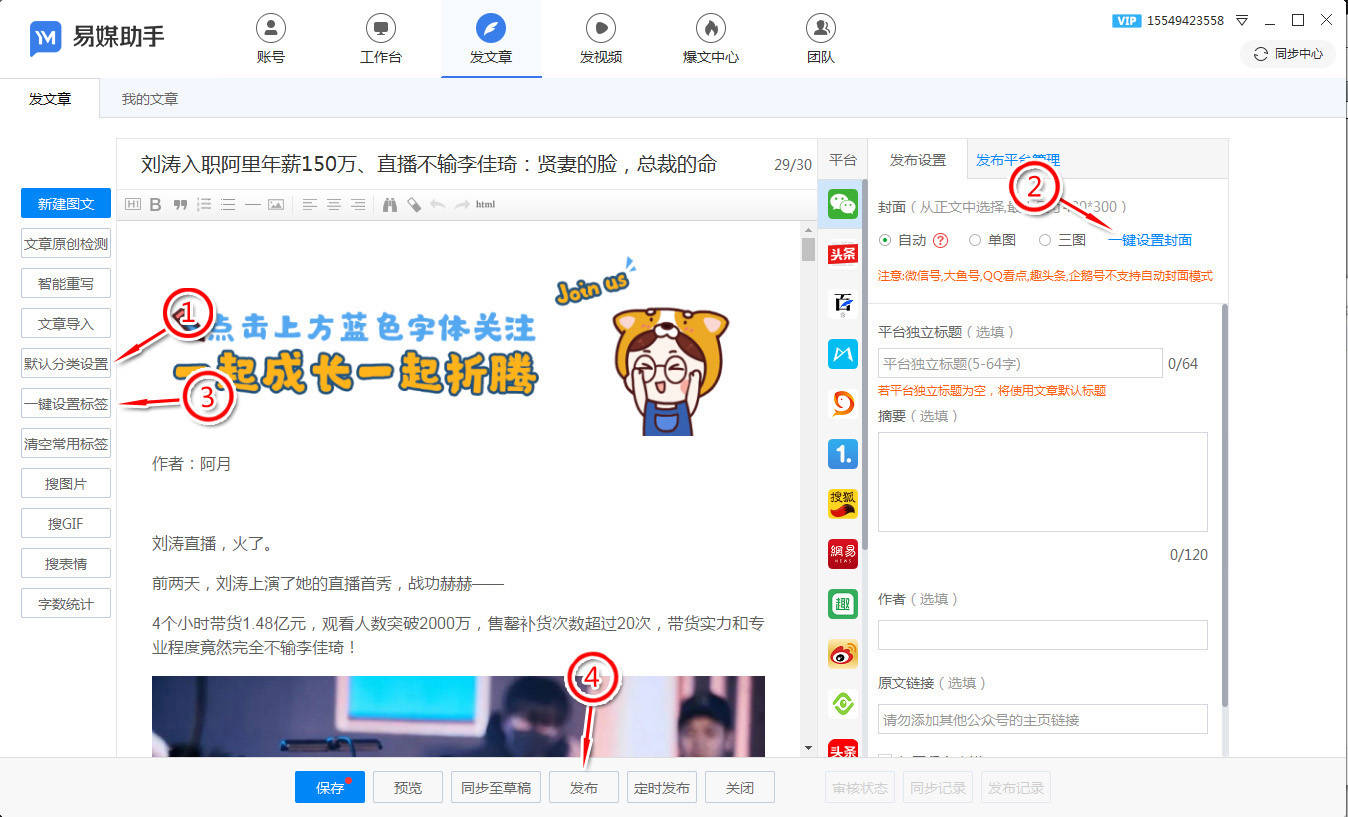Click 一键设置封面 link

tap(1150, 240)
